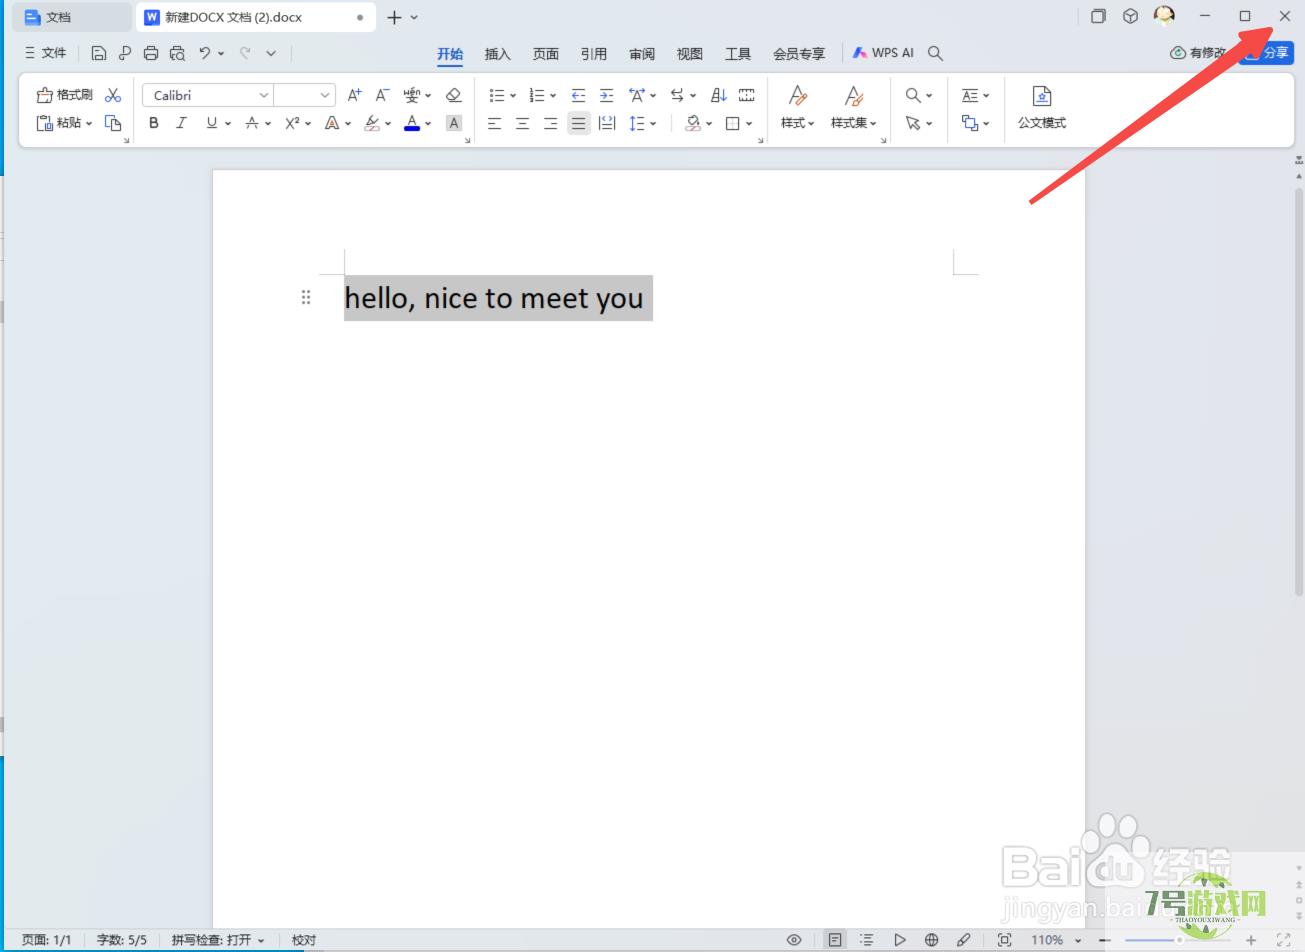Open the 文件 file menu

tap(45, 53)
